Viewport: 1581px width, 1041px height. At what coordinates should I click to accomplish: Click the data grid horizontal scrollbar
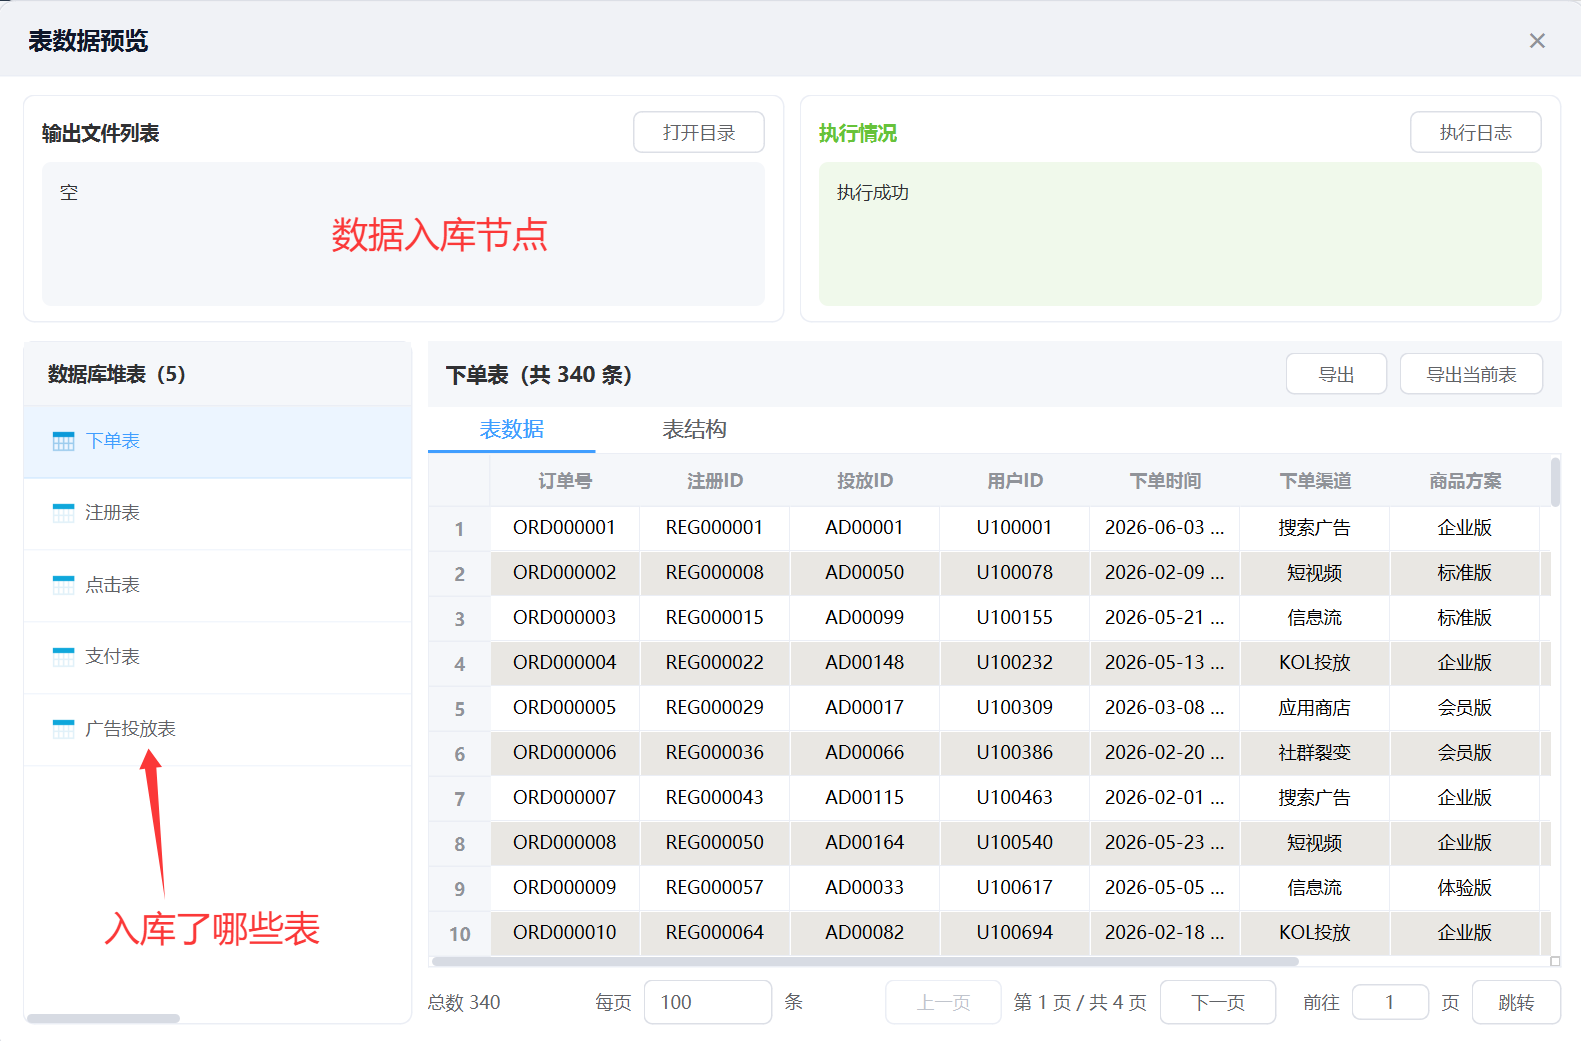pos(865,962)
